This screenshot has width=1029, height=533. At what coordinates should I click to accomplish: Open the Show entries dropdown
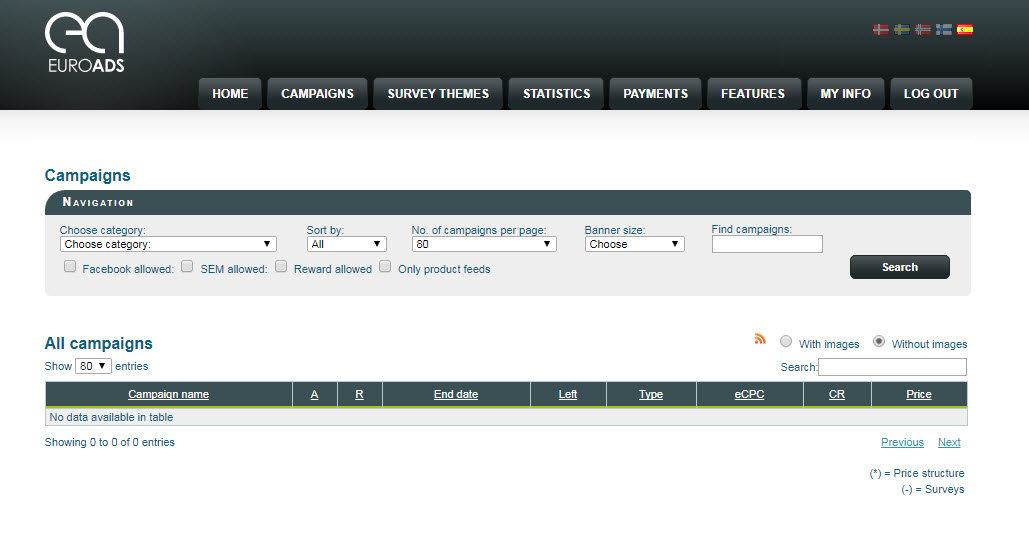[93, 366]
